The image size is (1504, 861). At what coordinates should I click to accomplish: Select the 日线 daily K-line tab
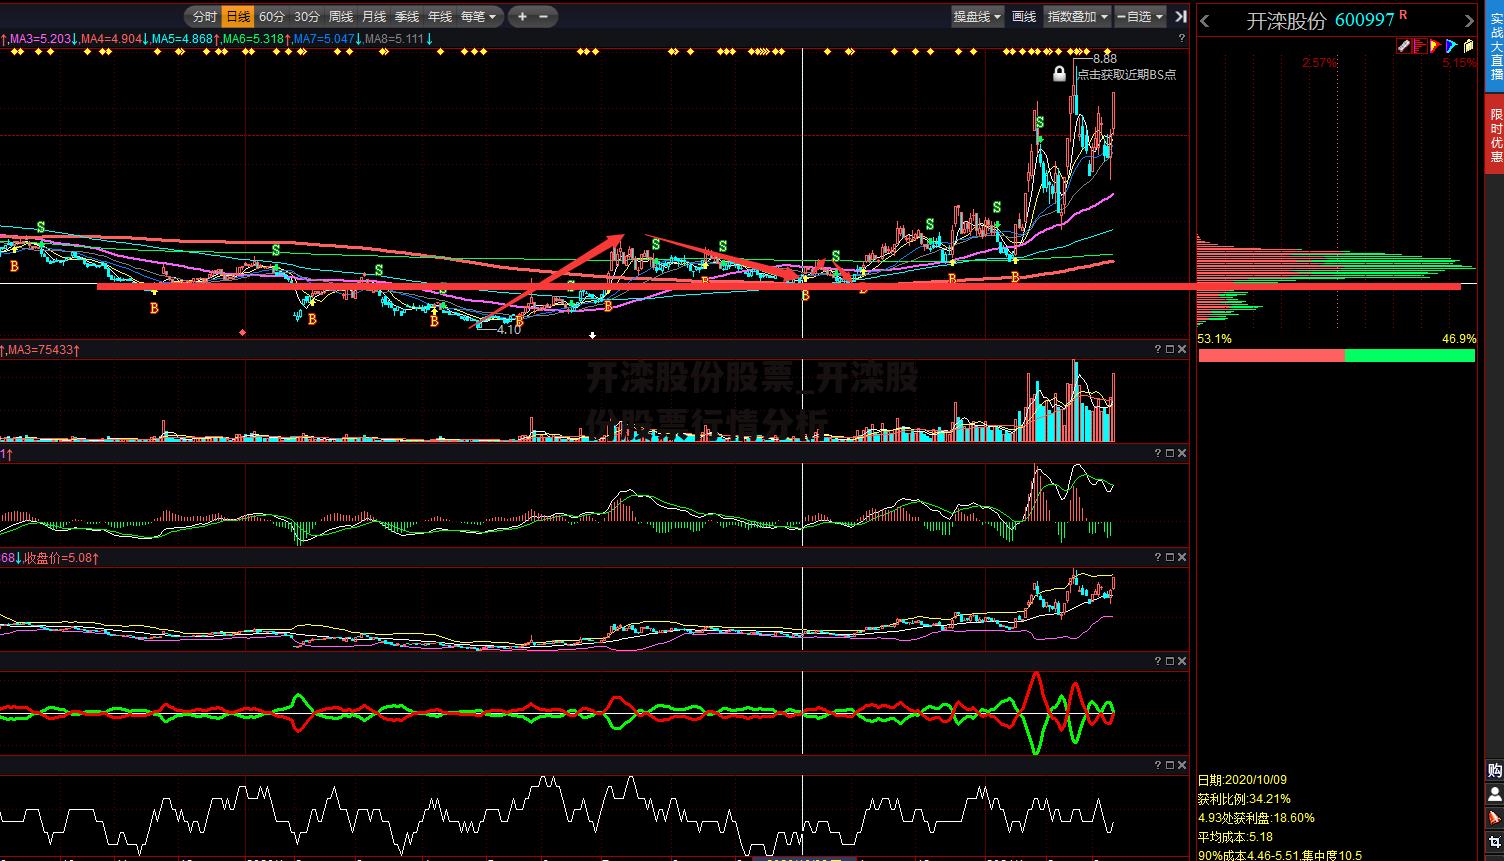238,16
